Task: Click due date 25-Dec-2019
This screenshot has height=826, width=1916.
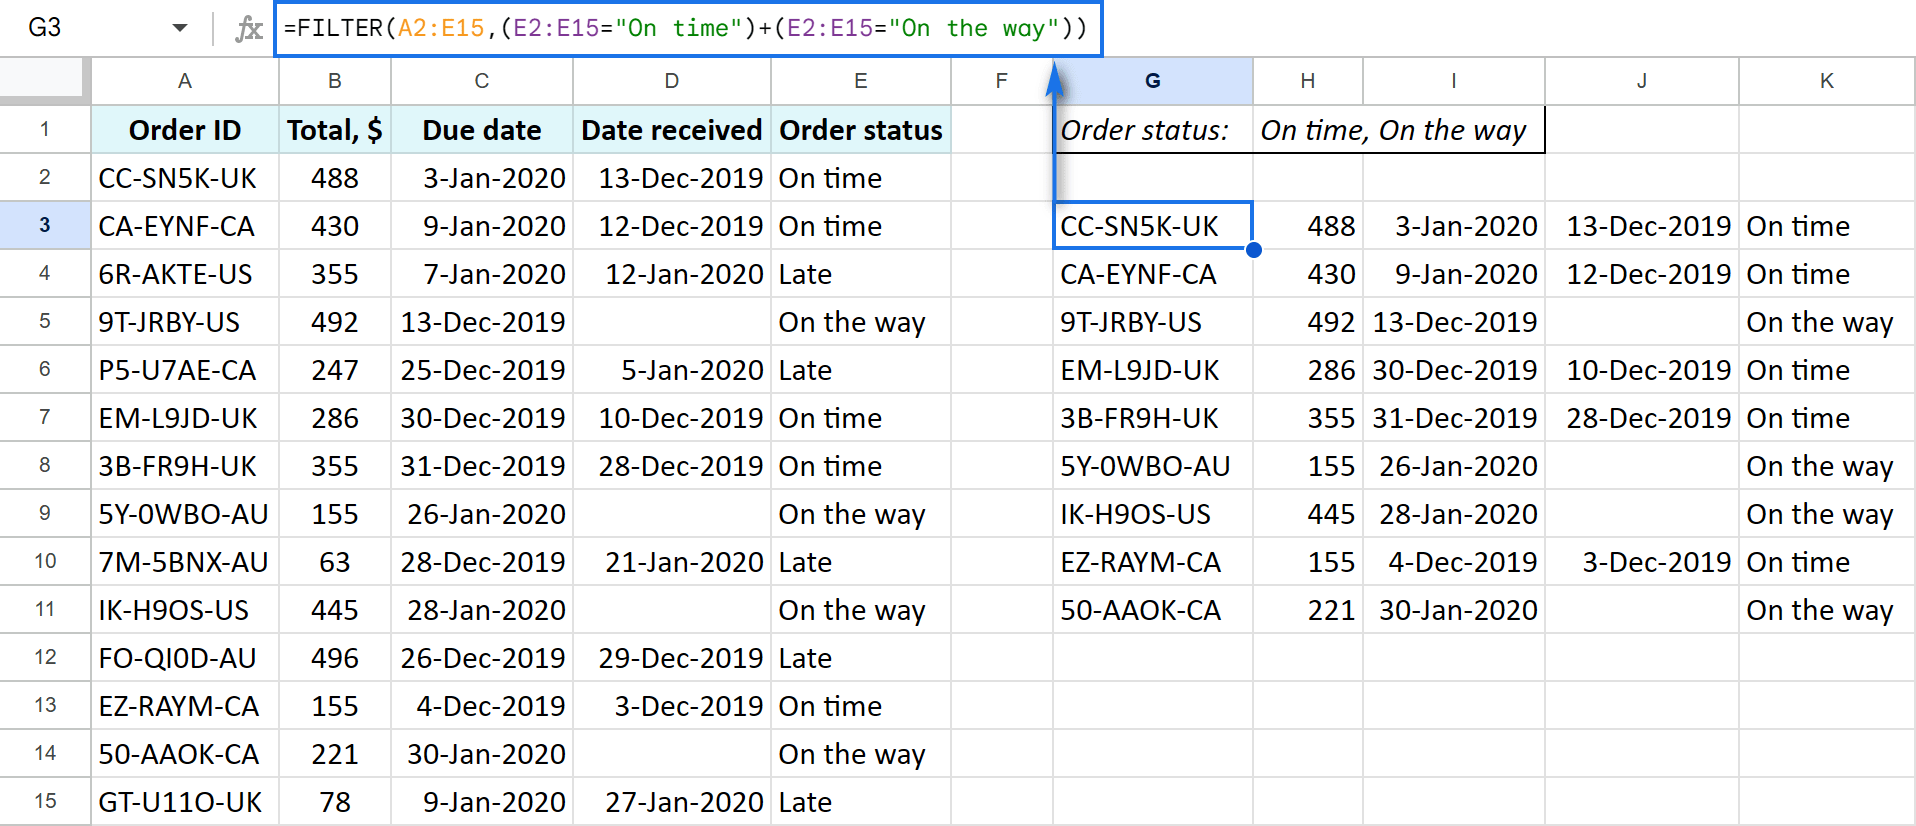Action: click(481, 370)
